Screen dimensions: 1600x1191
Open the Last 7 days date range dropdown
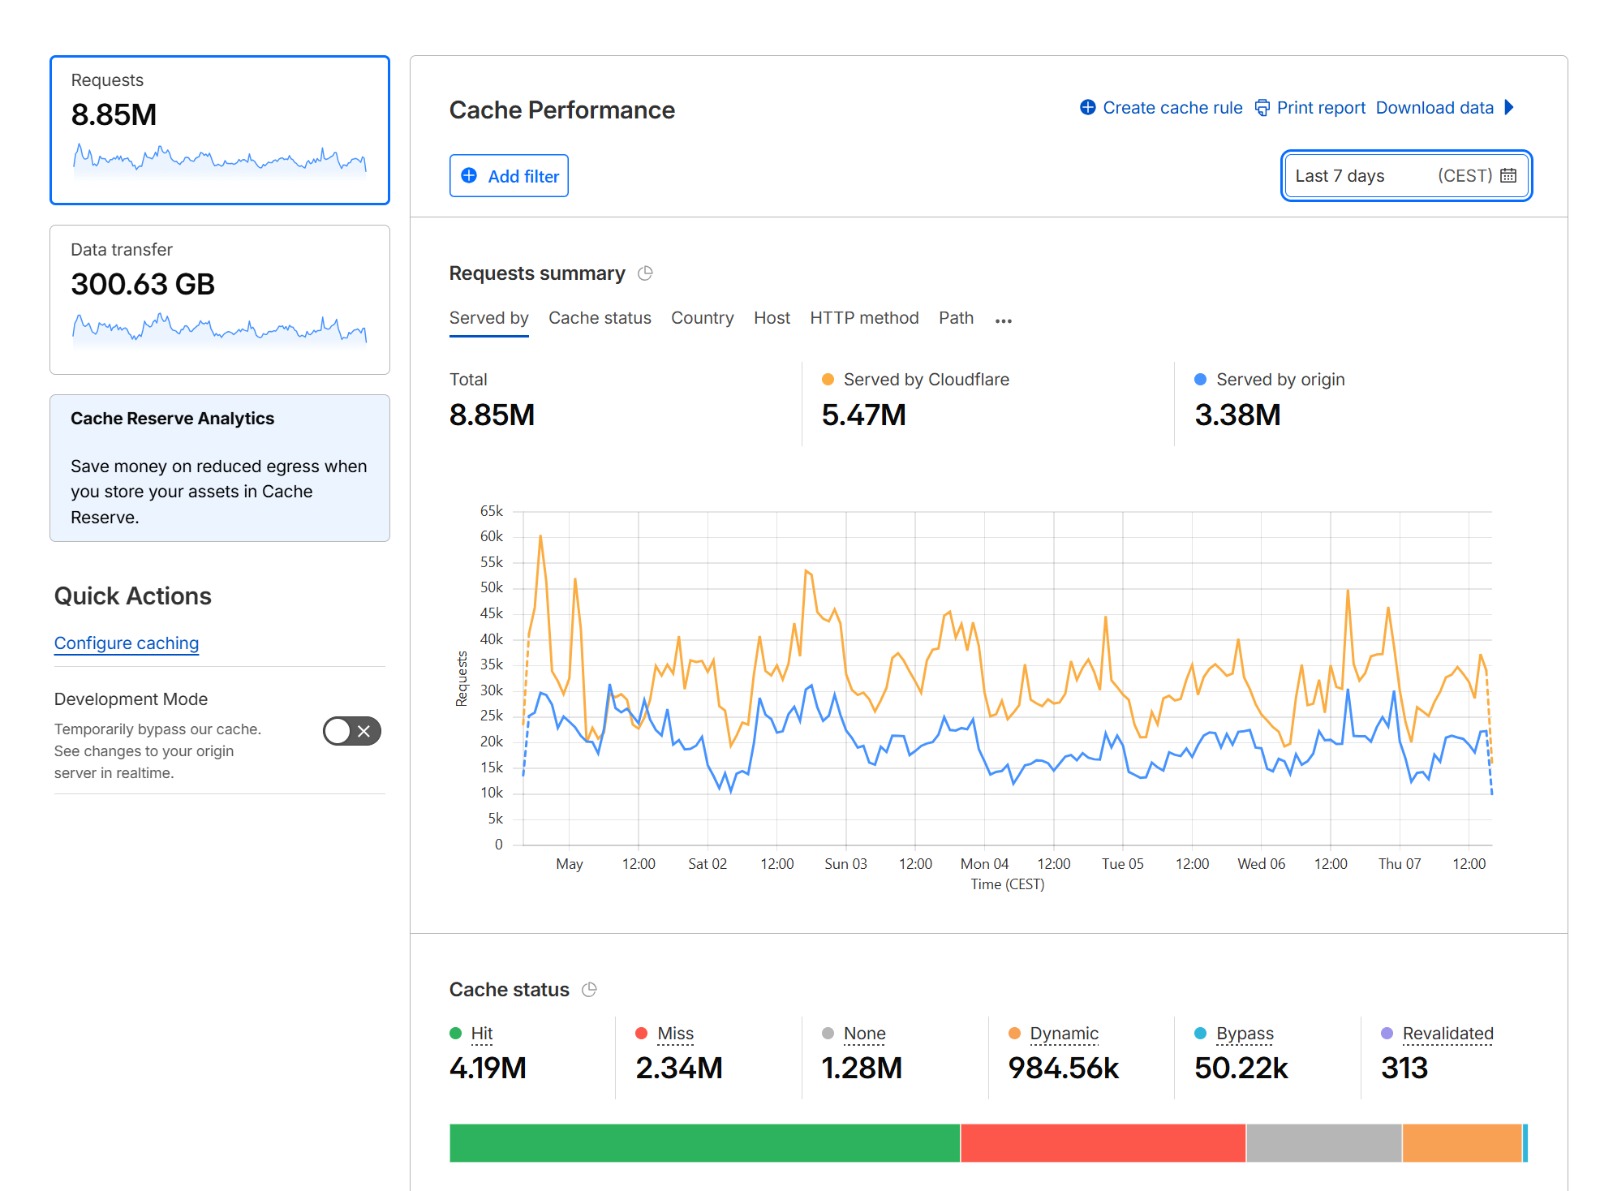click(x=1406, y=176)
